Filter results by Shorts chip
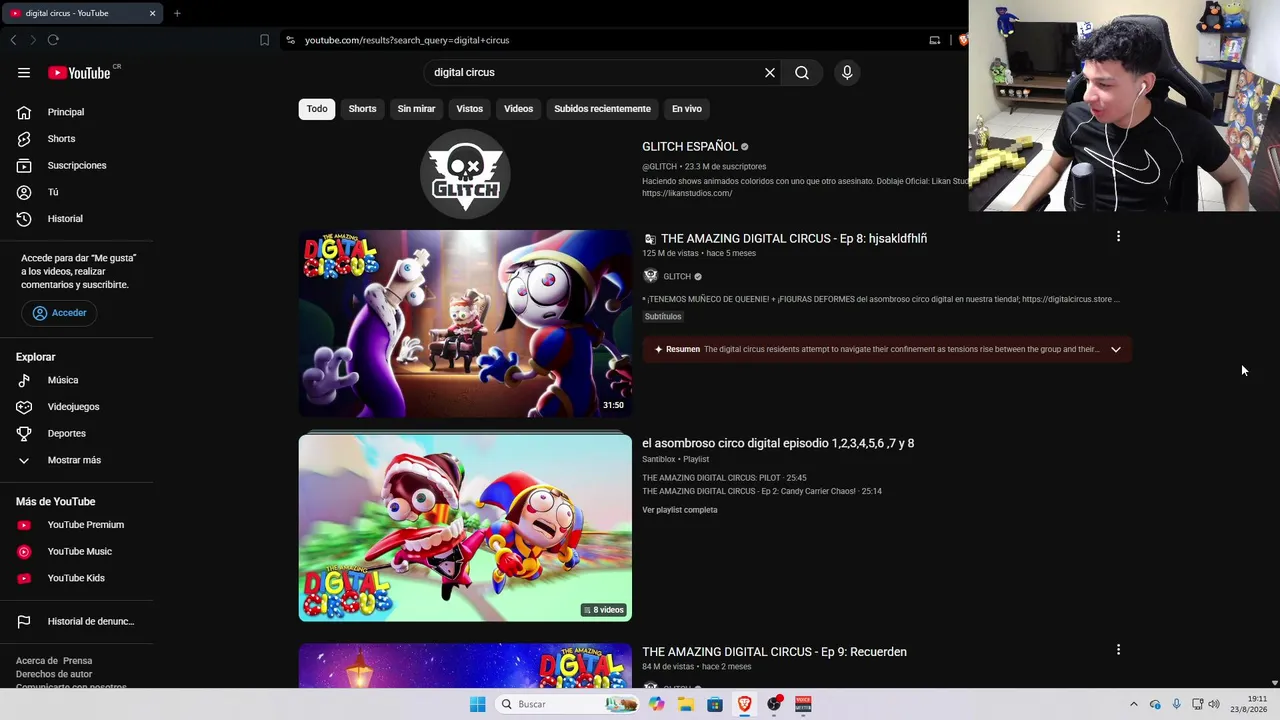1280x720 pixels. (x=362, y=109)
